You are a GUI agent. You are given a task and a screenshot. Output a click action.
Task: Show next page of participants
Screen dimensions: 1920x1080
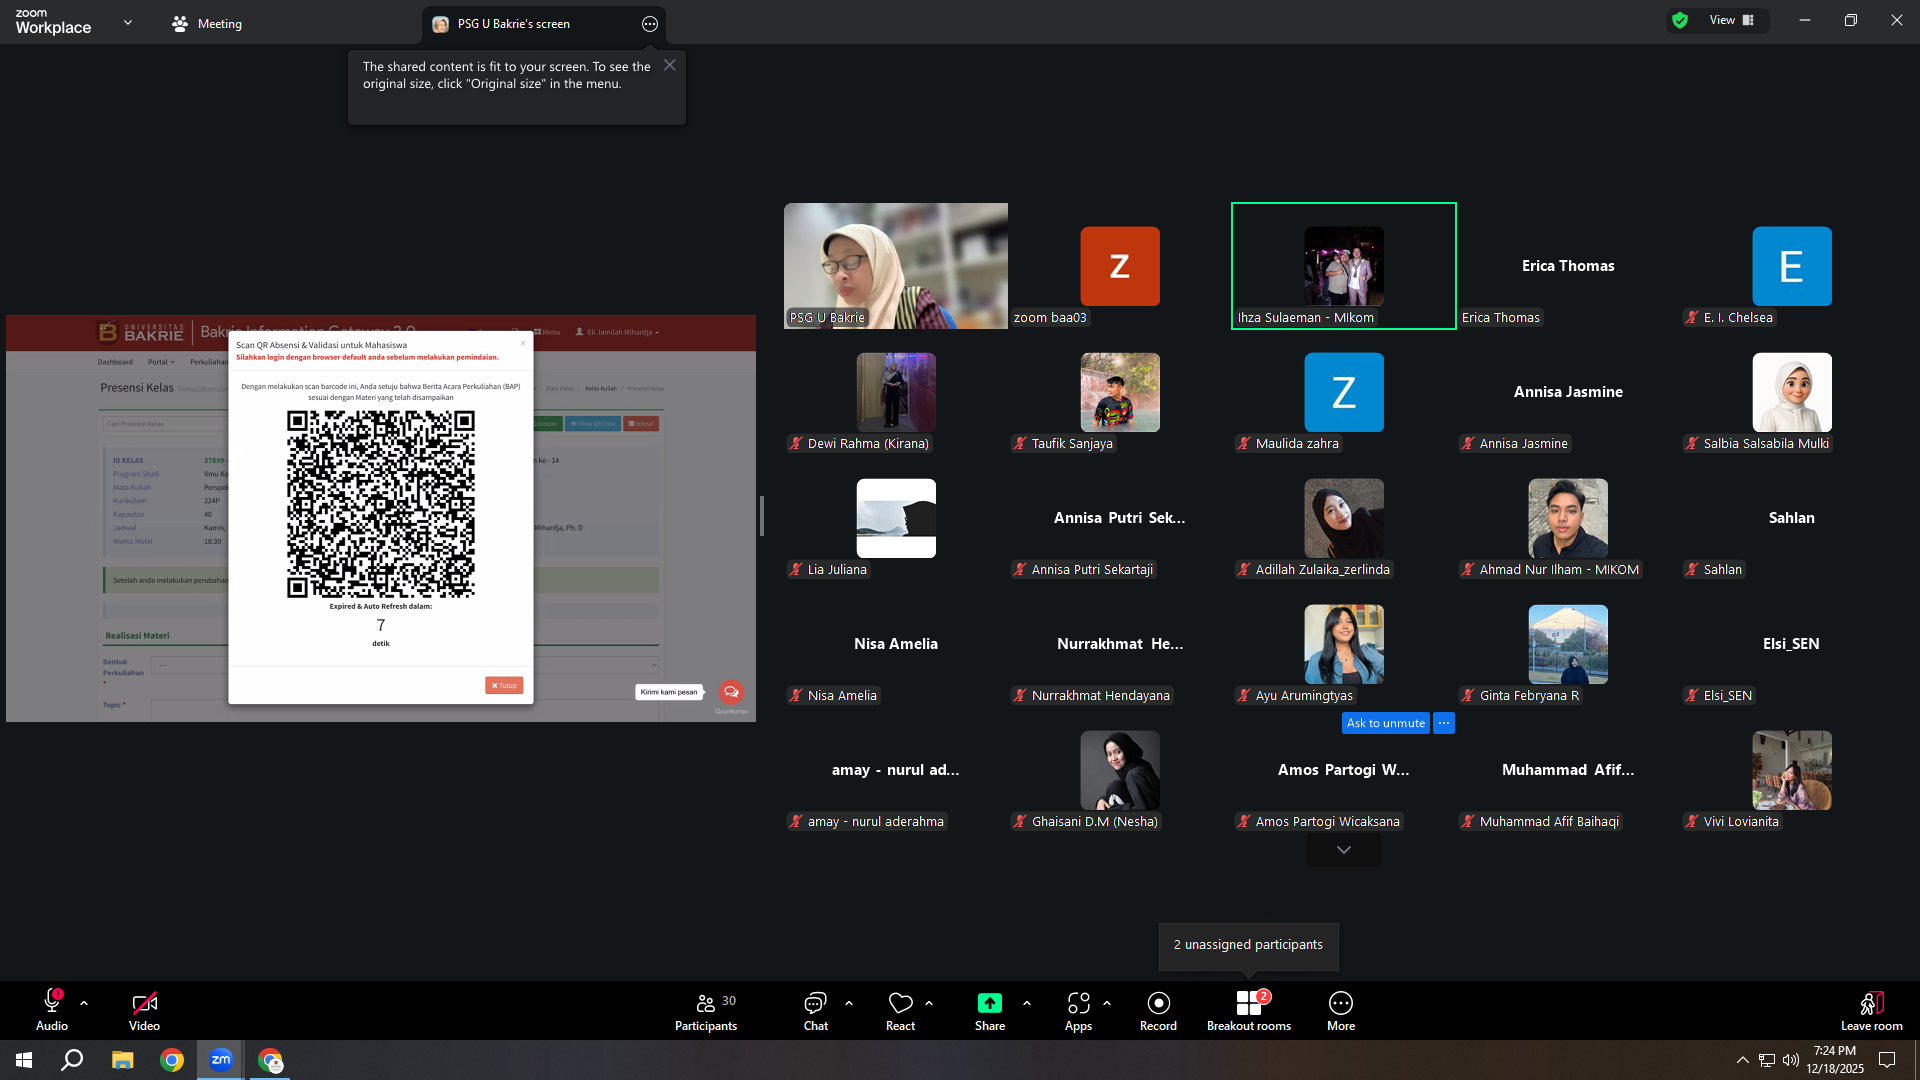click(x=1344, y=850)
